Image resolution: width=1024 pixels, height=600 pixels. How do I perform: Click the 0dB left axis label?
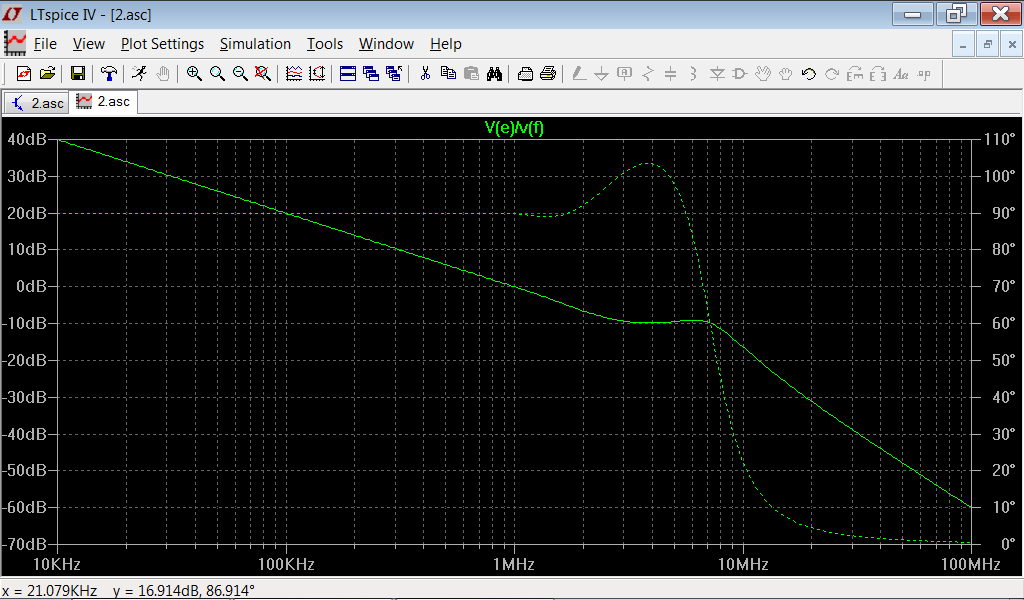pos(31,286)
